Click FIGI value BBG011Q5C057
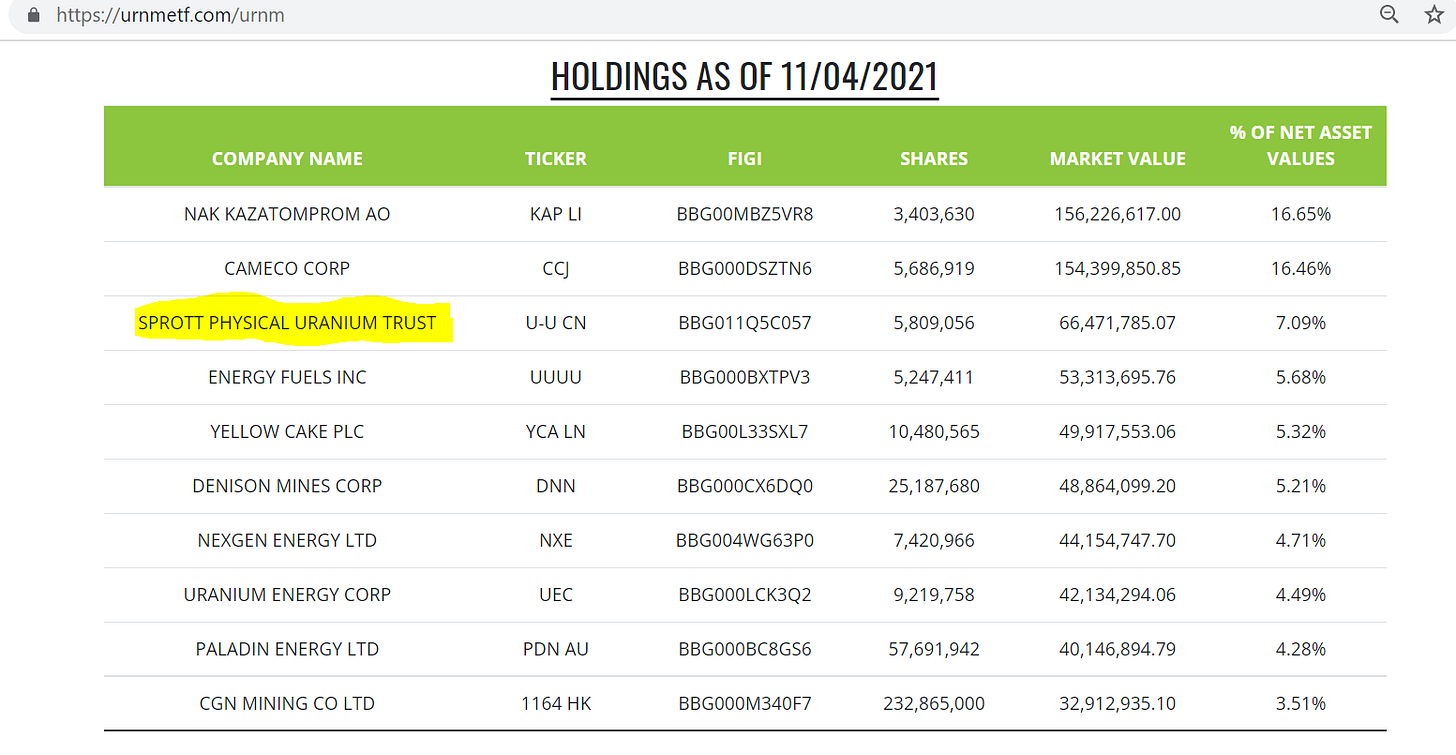Viewport: 1456px width, 755px height. click(745, 323)
